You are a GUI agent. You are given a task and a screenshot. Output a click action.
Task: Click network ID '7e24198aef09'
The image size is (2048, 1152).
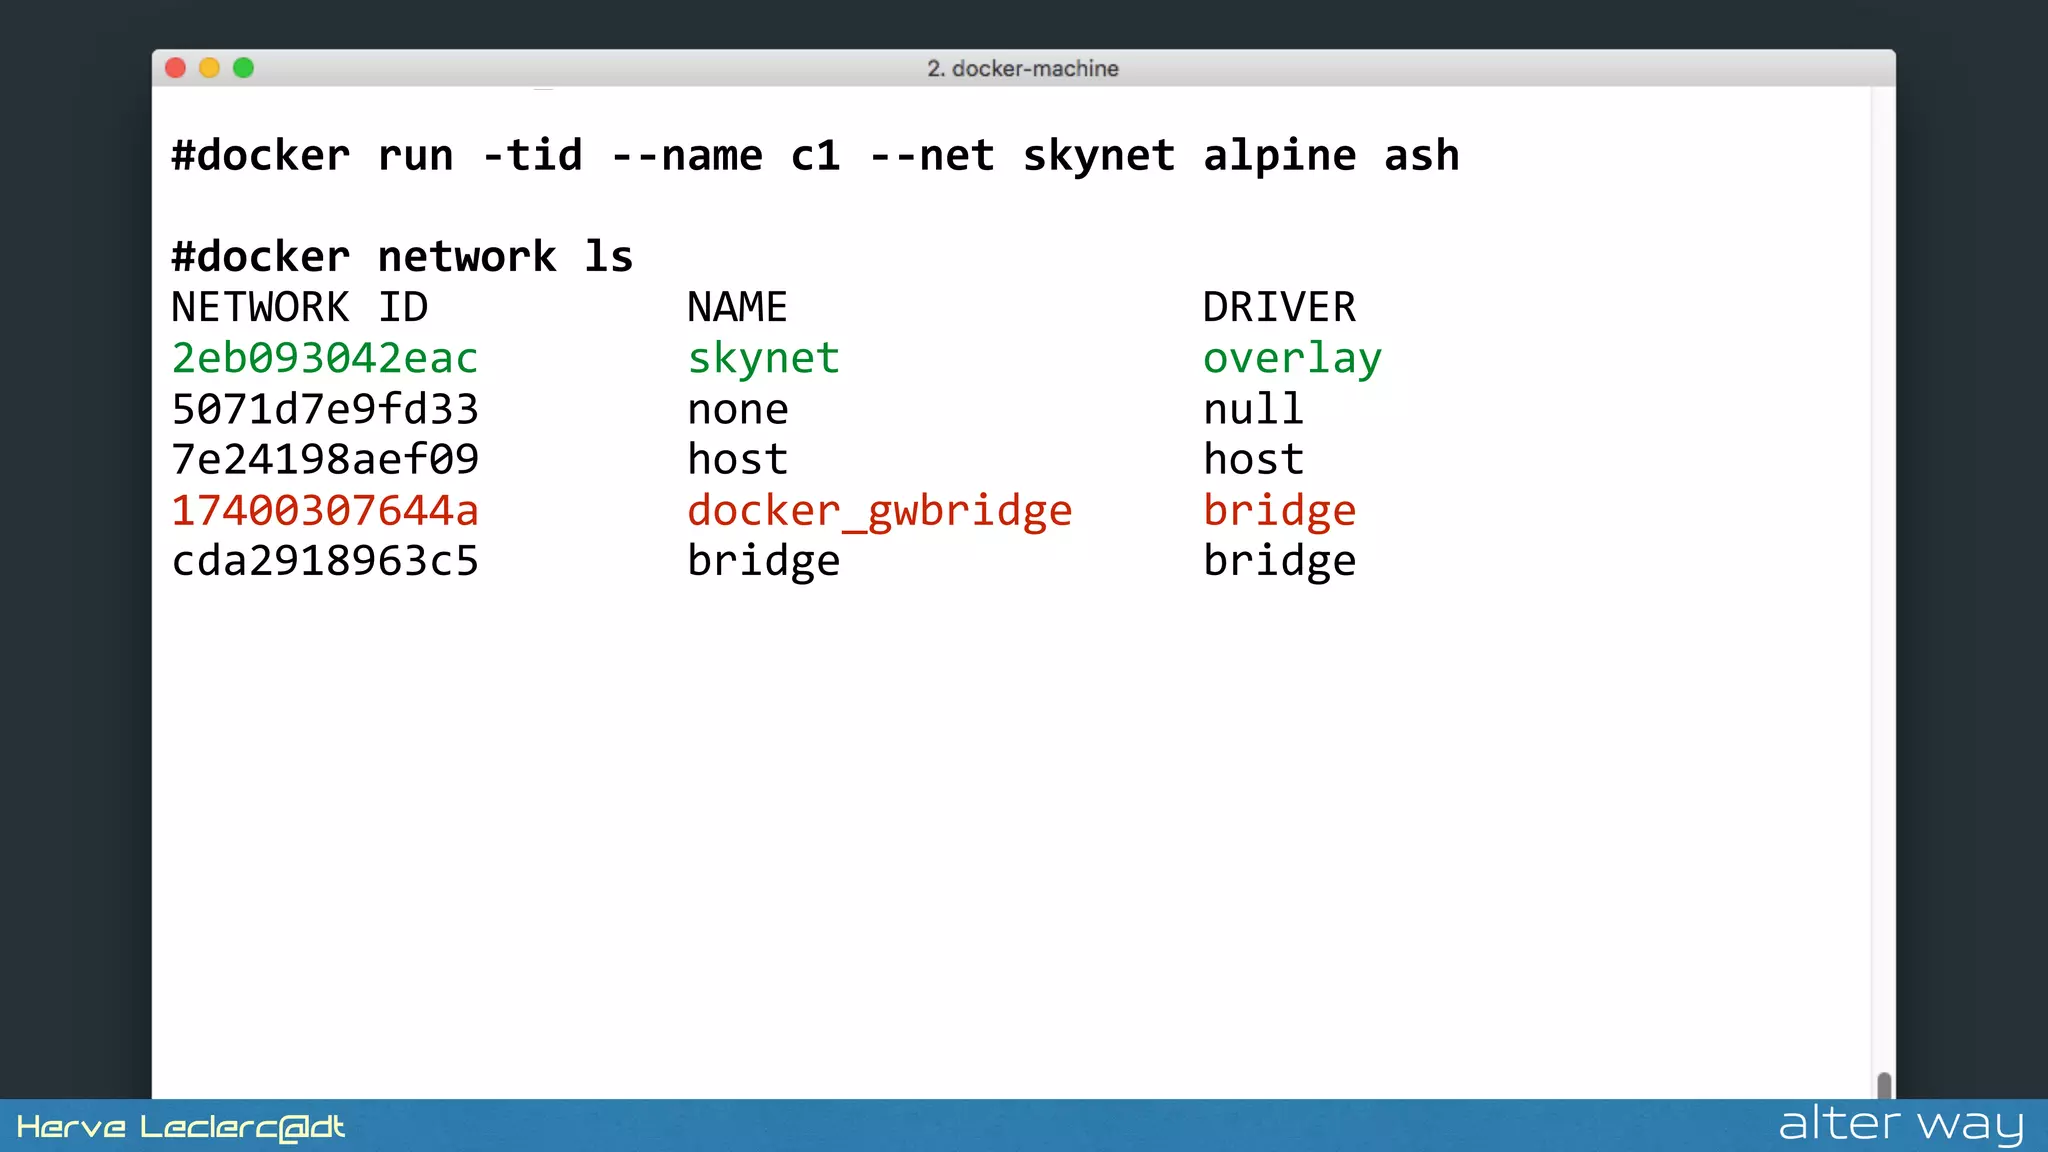tap(325, 460)
